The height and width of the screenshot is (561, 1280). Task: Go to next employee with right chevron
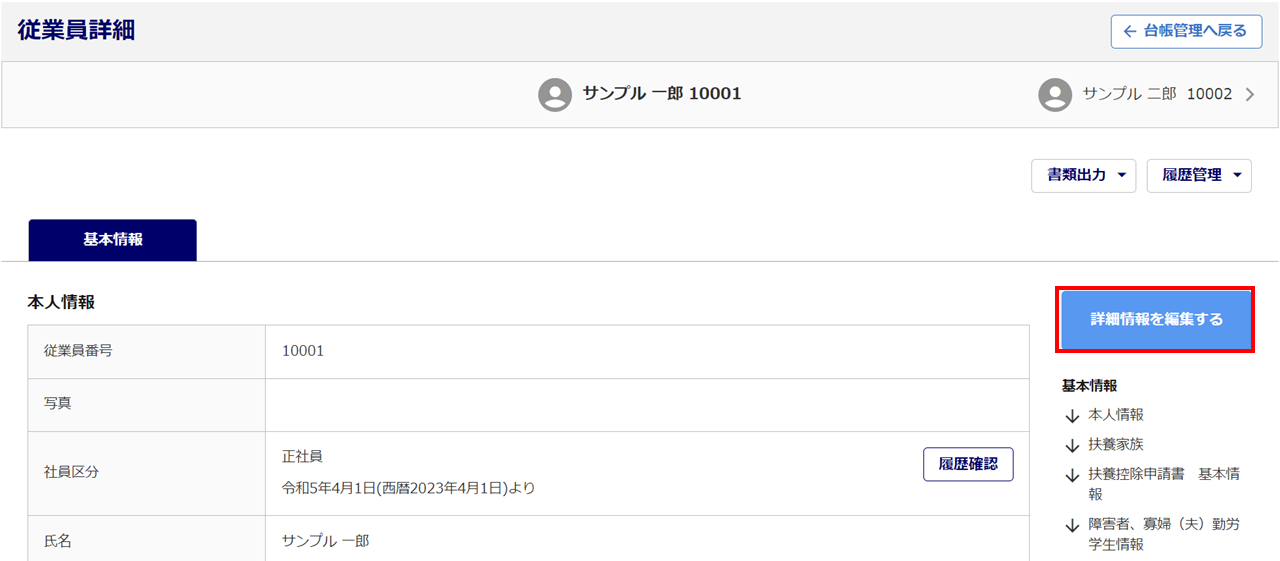pyautogui.click(x=1249, y=95)
